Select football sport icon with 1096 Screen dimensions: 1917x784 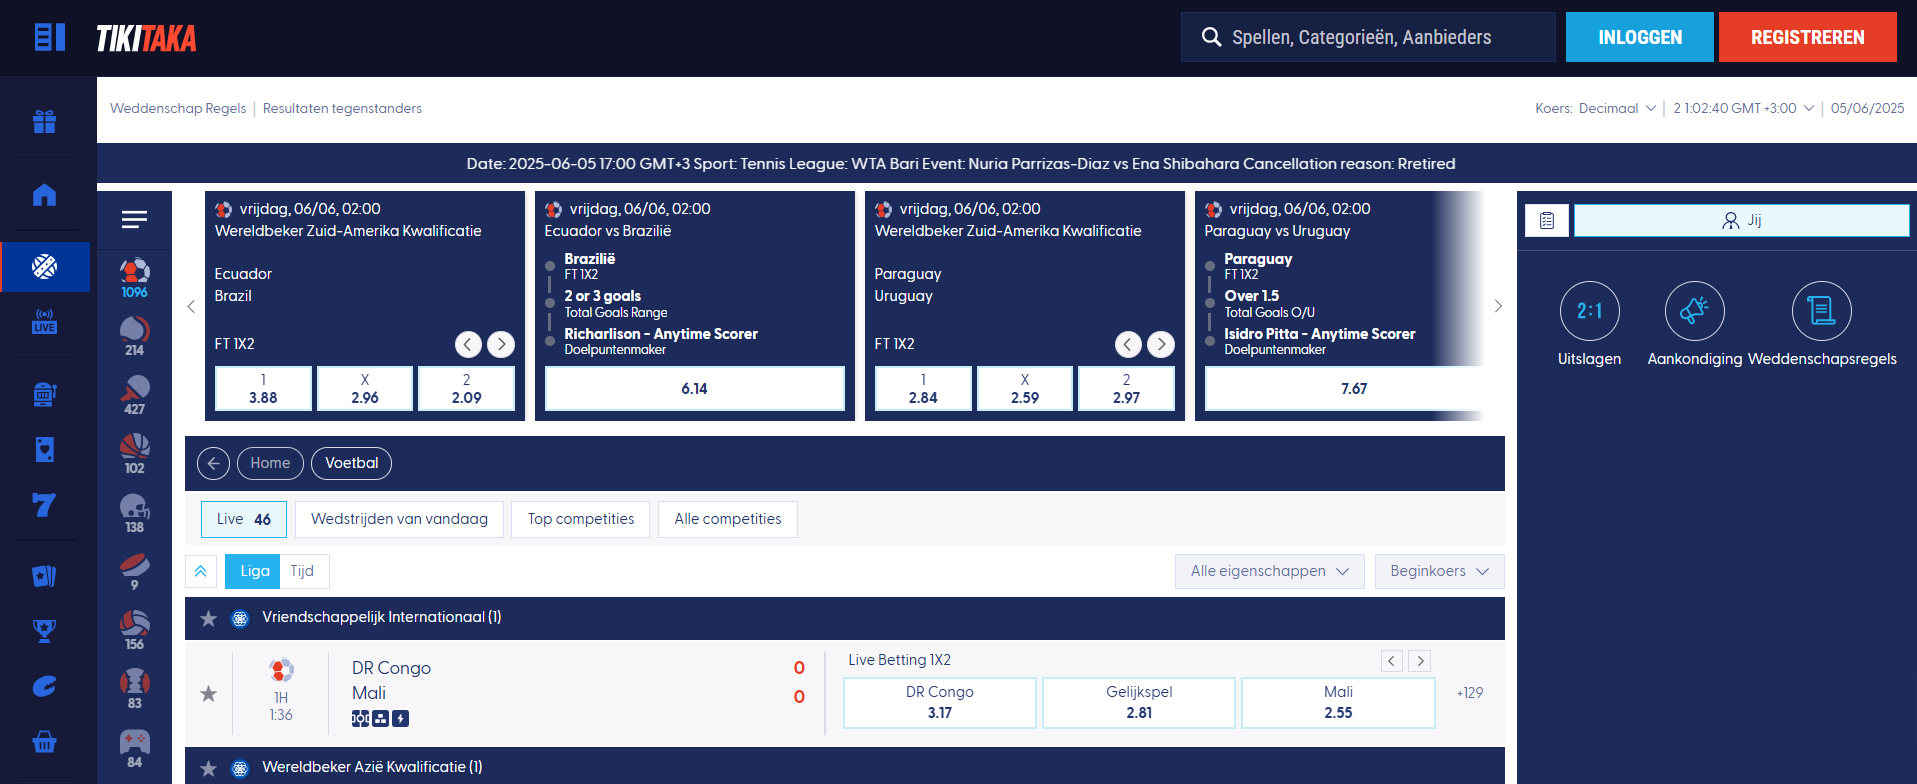pos(134,278)
